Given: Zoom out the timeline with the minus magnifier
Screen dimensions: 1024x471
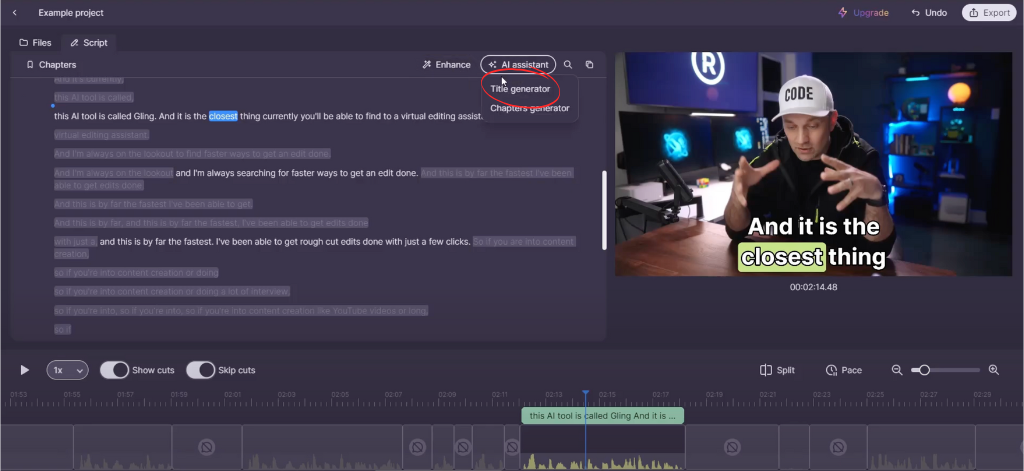Looking at the screenshot, I should (897, 370).
